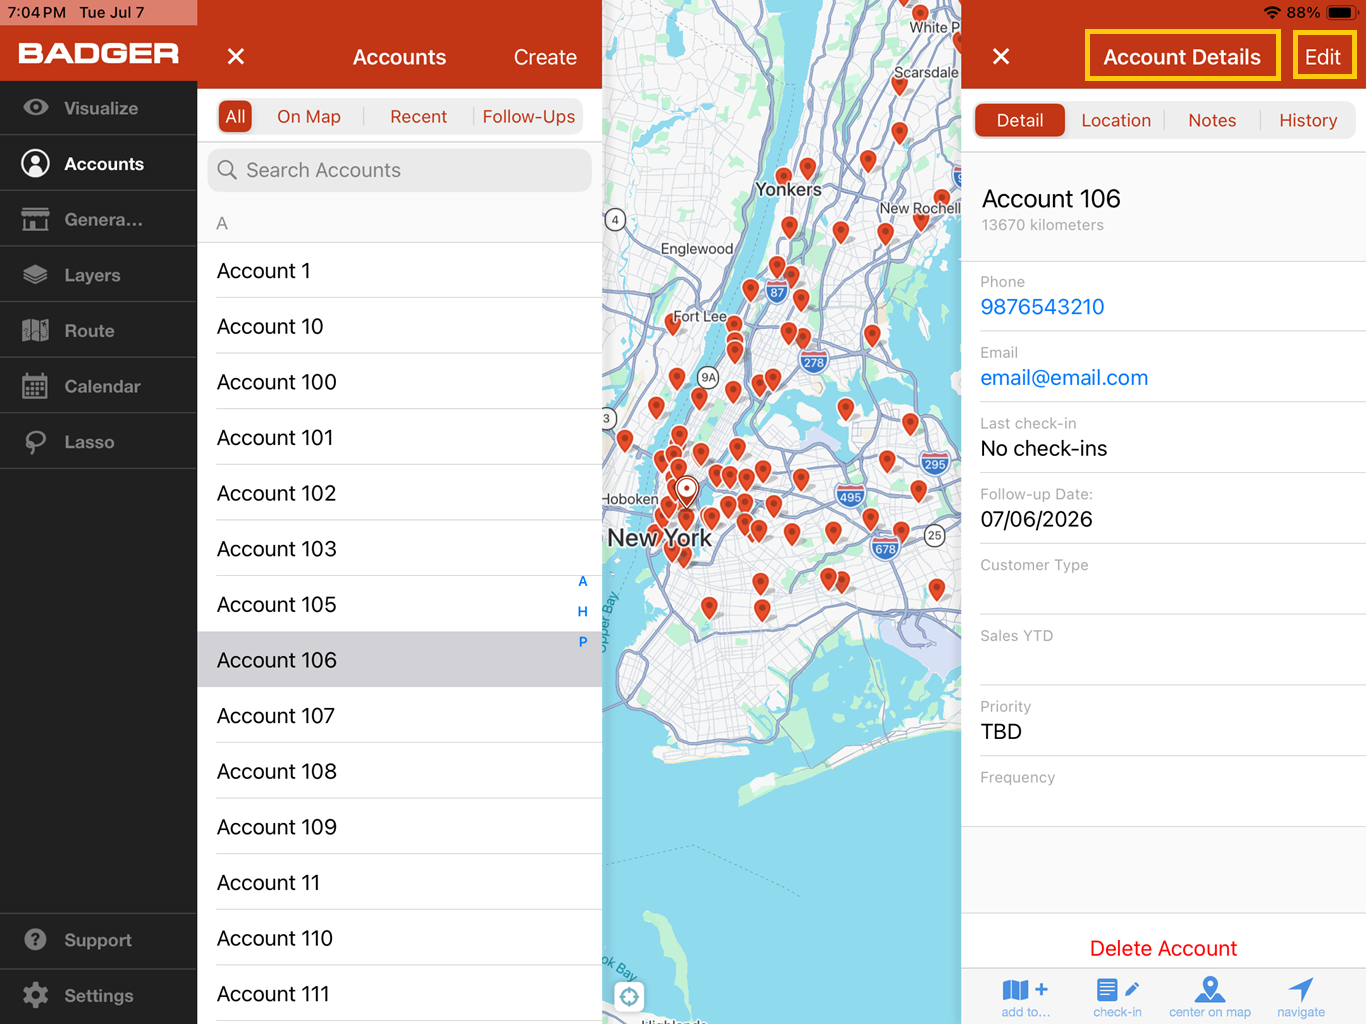The height and width of the screenshot is (1024, 1366).
Task: Open Account 100 in list
Action: click(400, 382)
